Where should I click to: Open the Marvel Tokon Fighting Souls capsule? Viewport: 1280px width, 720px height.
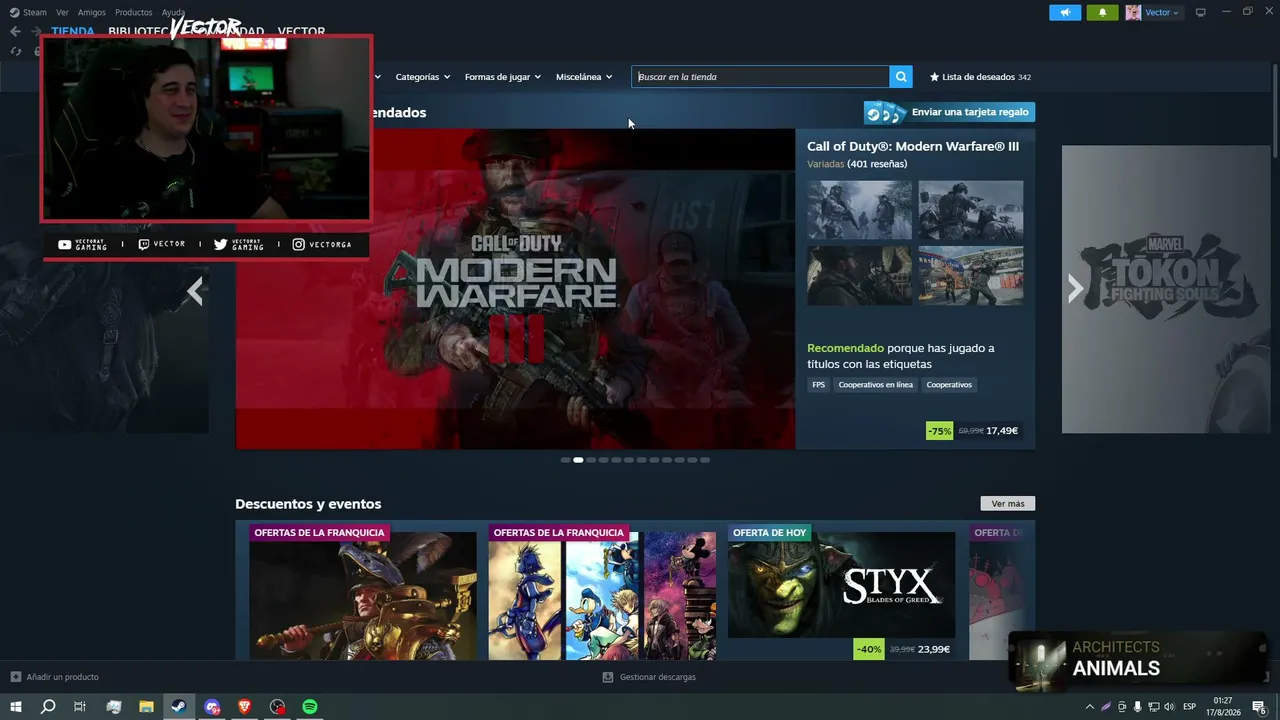[x=1166, y=289]
